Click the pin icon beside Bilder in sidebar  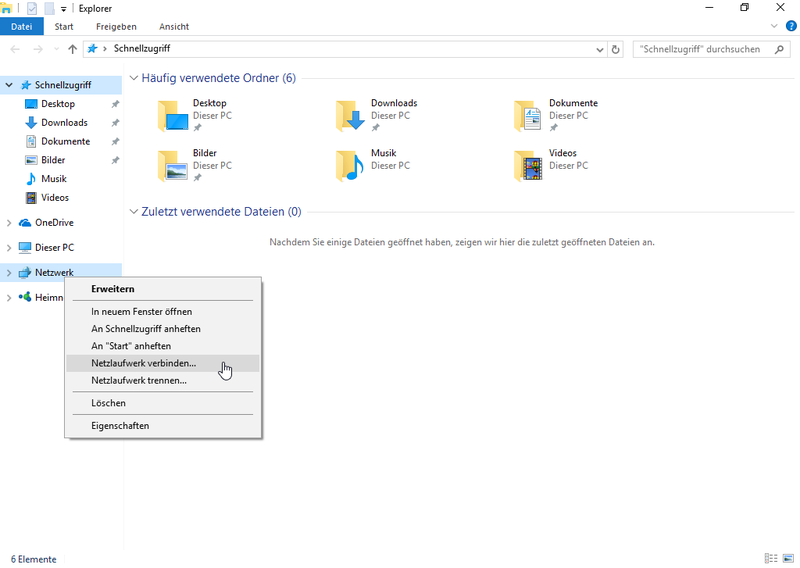[115, 160]
